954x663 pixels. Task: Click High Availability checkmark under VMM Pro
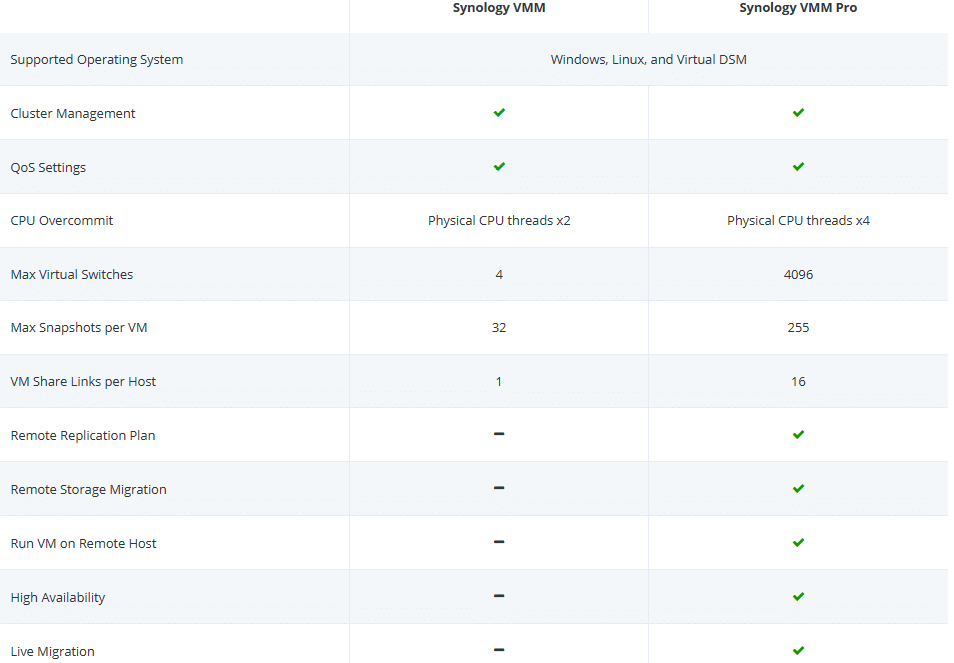(799, 597)
